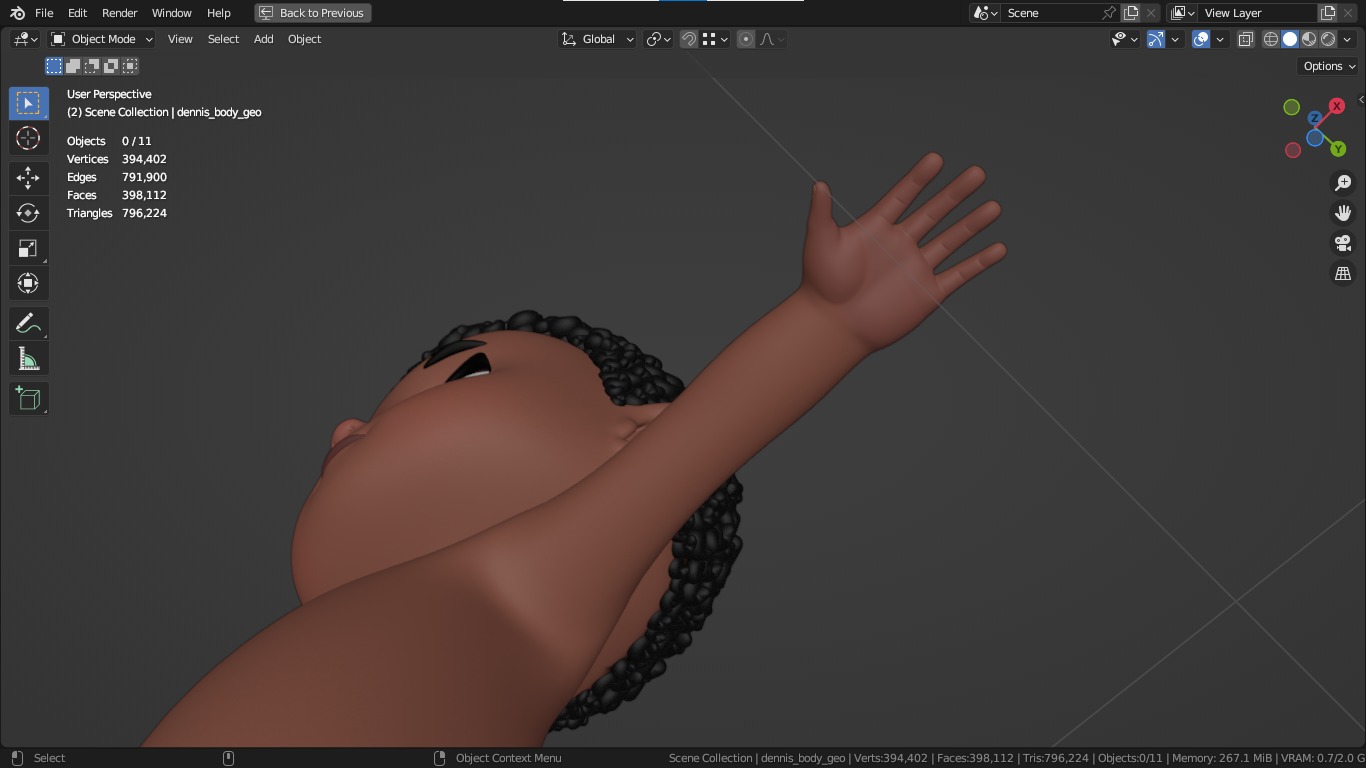Open the Render menu
This screenshot has height=768, width=1366.
point(119,13)
